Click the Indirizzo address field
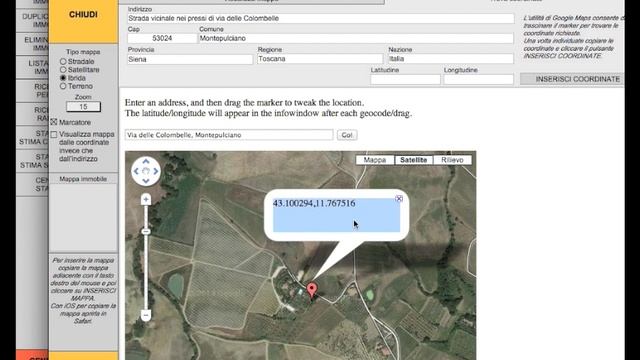Screen dimensions: 640x360 pyautogui.click(x=320, y=18)
